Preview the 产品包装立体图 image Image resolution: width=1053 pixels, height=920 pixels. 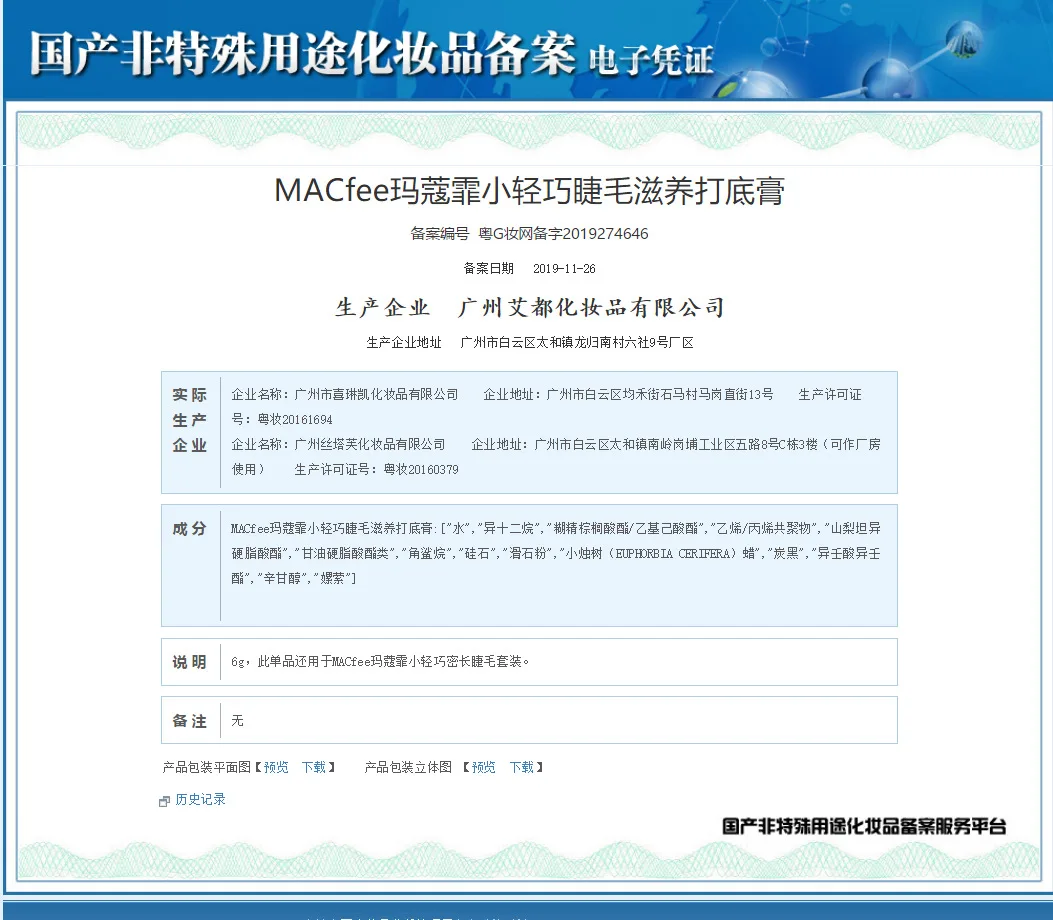click(x=484, y=767)
